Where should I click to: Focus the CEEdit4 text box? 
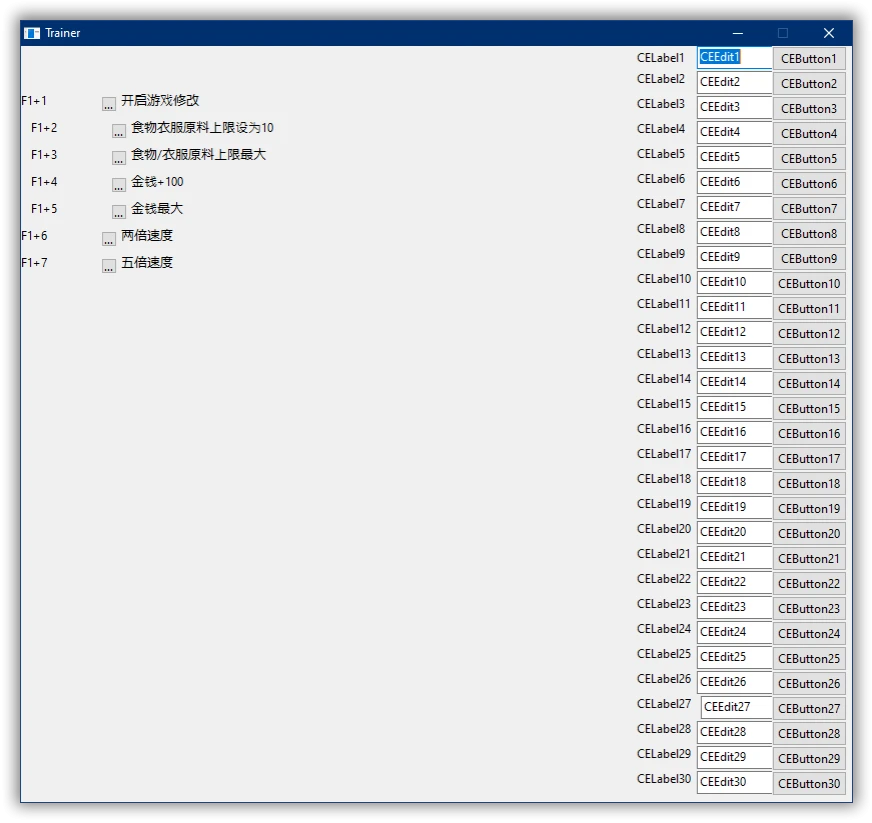coord(734,132)
